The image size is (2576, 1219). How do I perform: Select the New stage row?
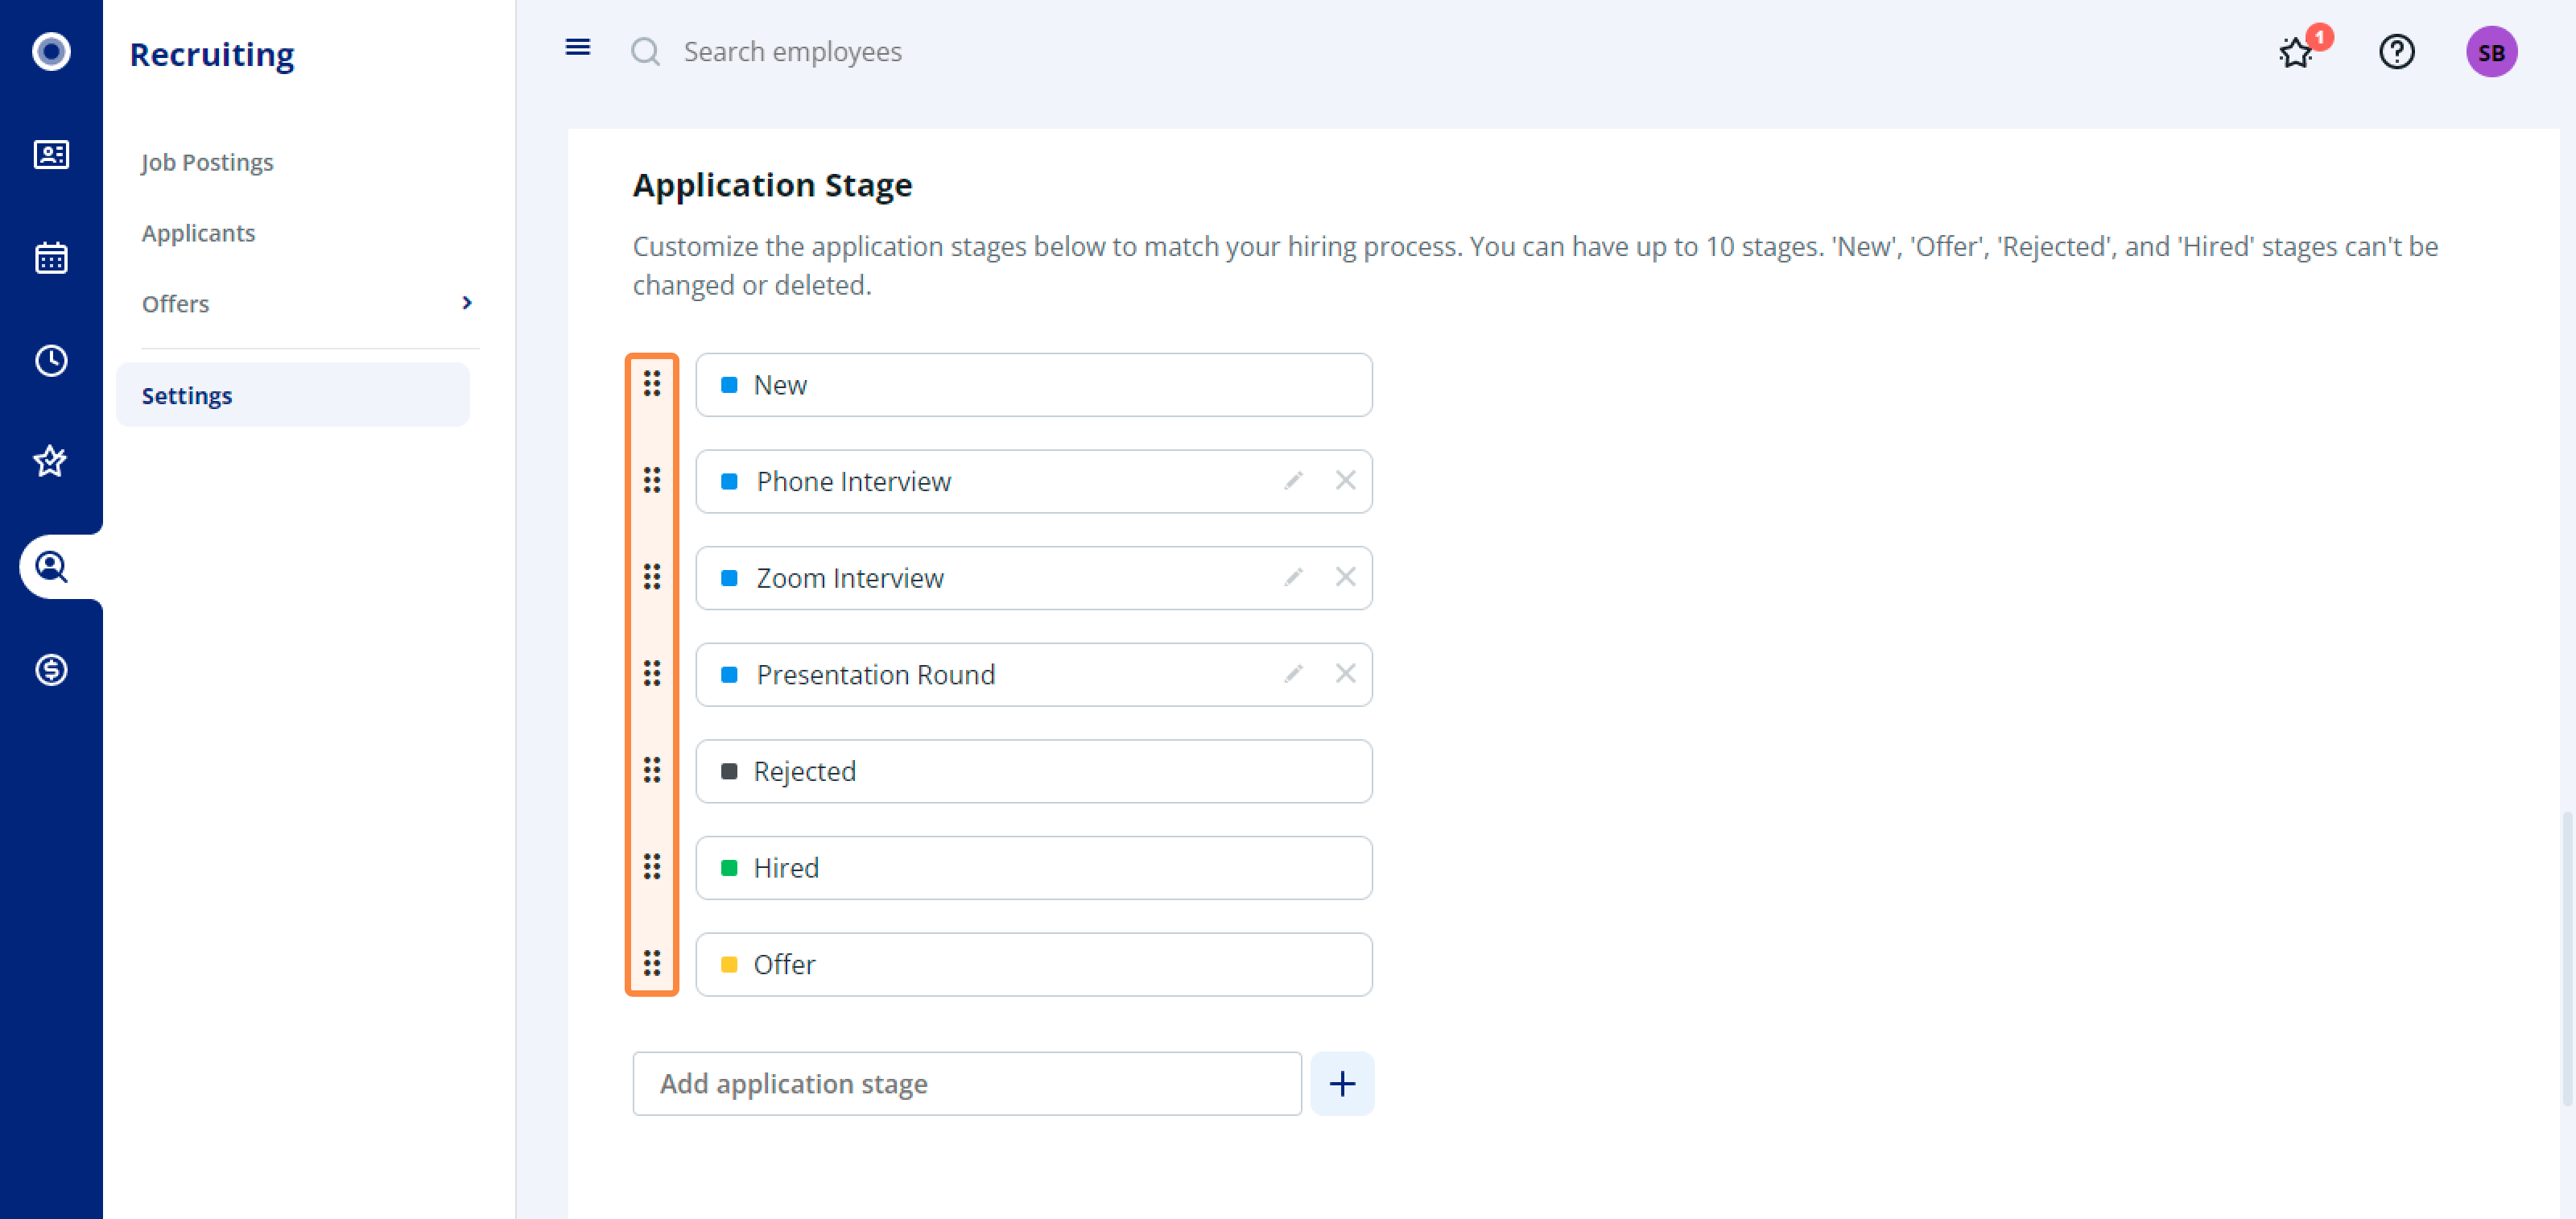coord(1034,385)
